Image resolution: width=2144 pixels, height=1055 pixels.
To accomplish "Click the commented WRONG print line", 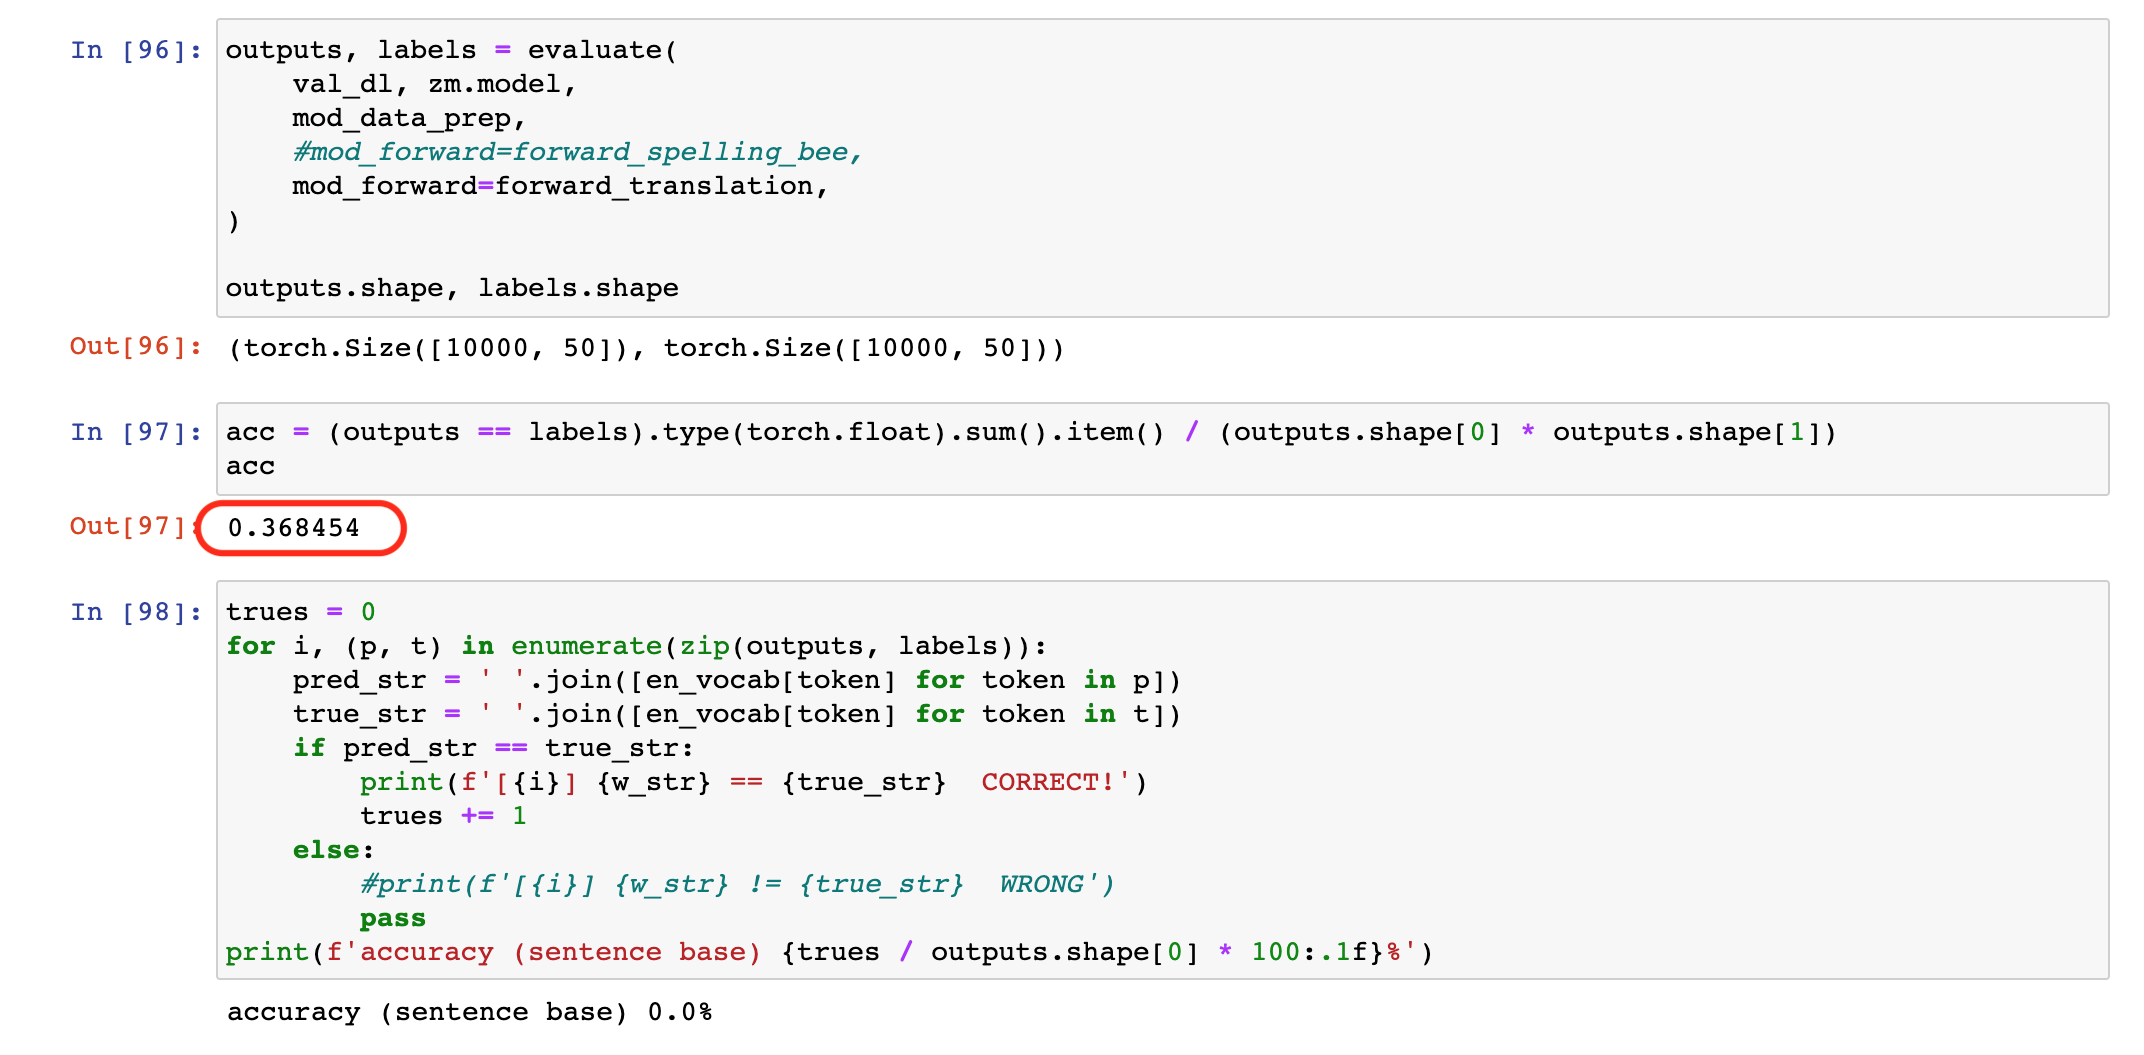I will (737, 884).
